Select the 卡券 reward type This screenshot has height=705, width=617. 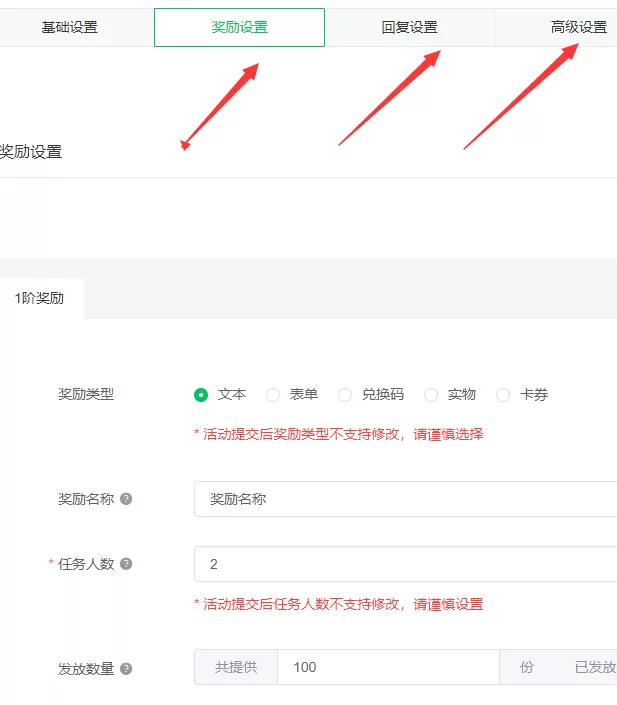click(503, 395)
